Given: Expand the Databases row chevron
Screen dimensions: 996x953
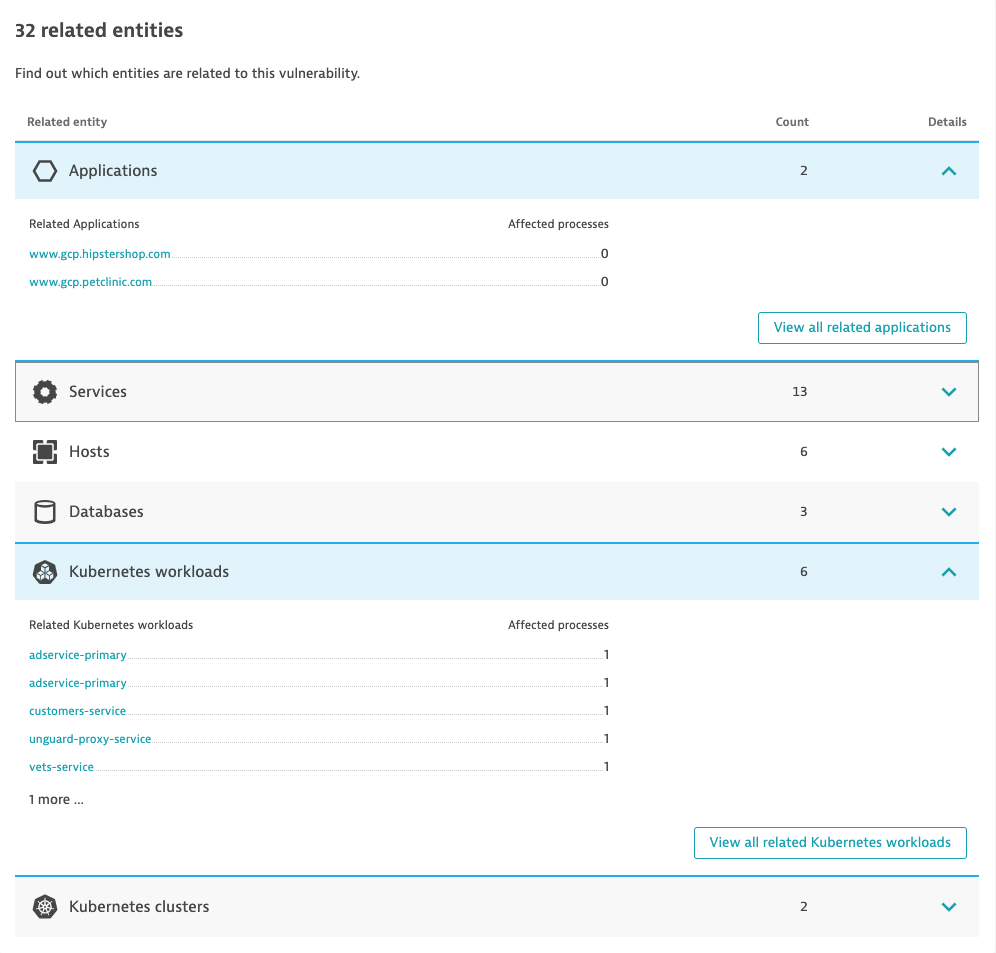Looking at the screenshot, I should (949, 512).
